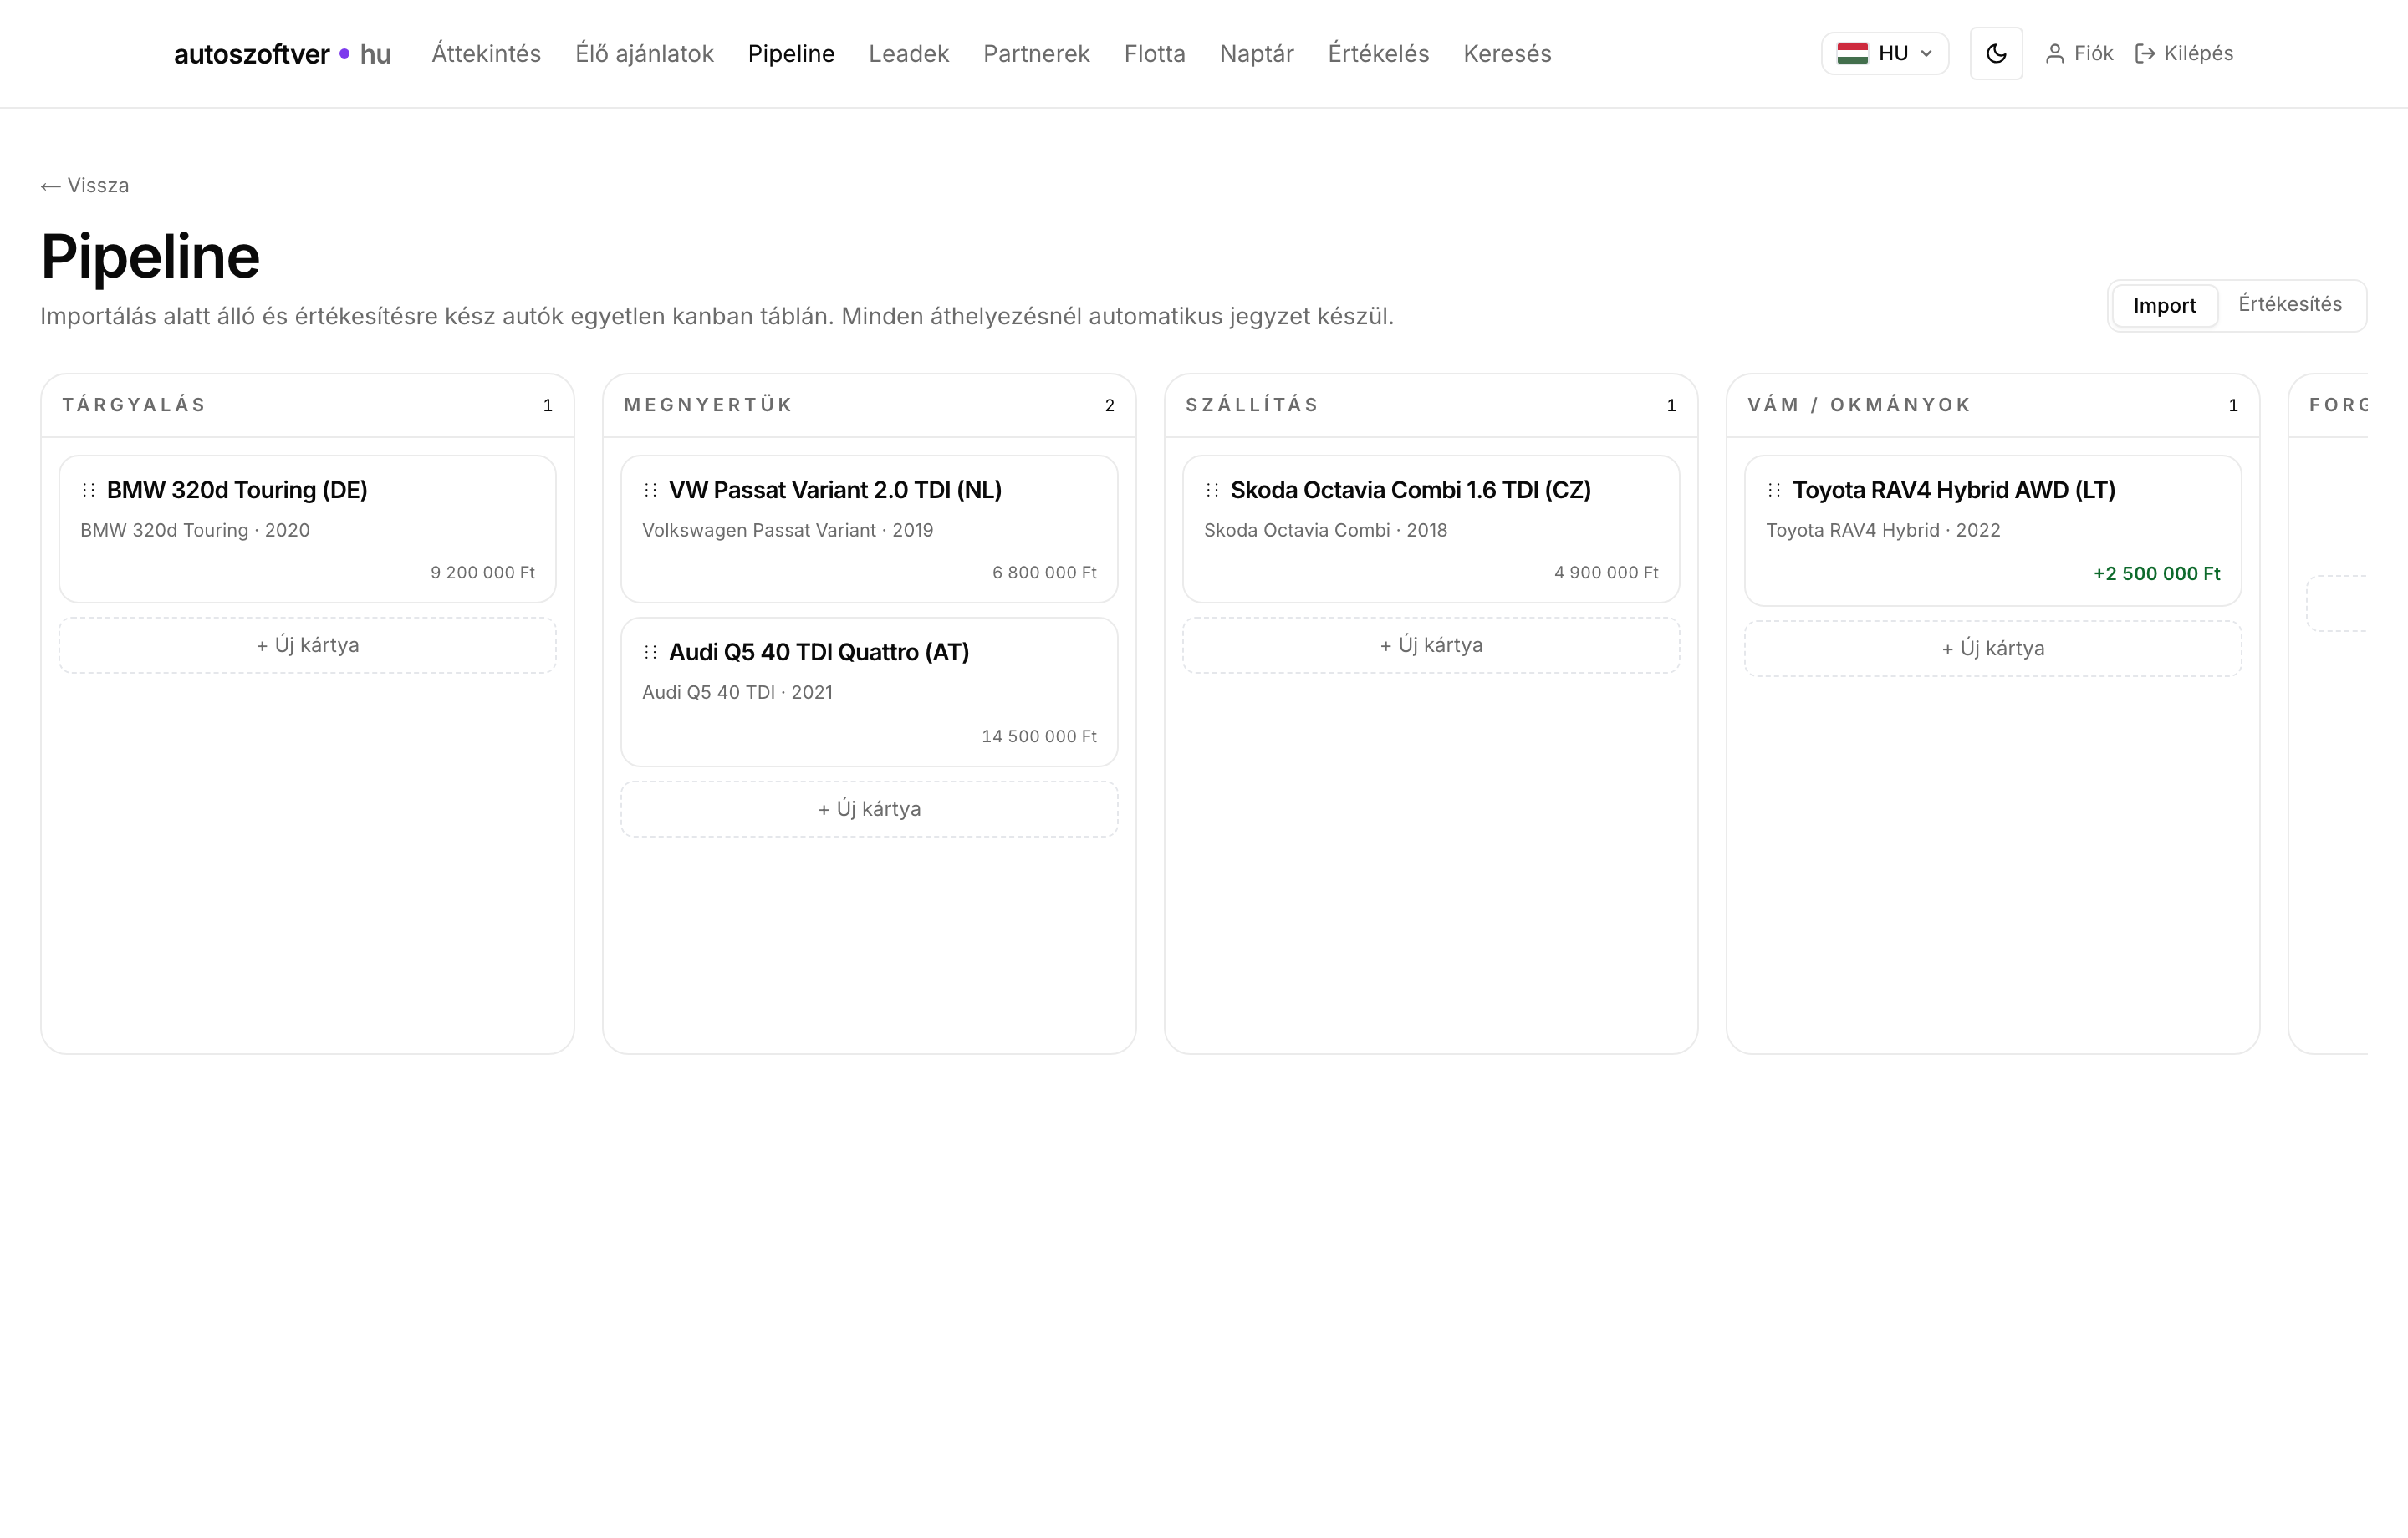Add new card in Megnyertük column
Image resolution: width=2408 pixels, height=1538 pixels.
tap(869, 809)
